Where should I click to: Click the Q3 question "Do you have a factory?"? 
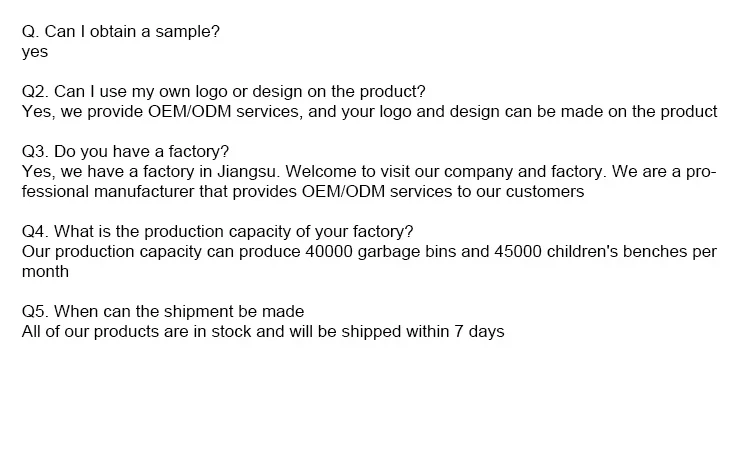click(x=125, y=152)
